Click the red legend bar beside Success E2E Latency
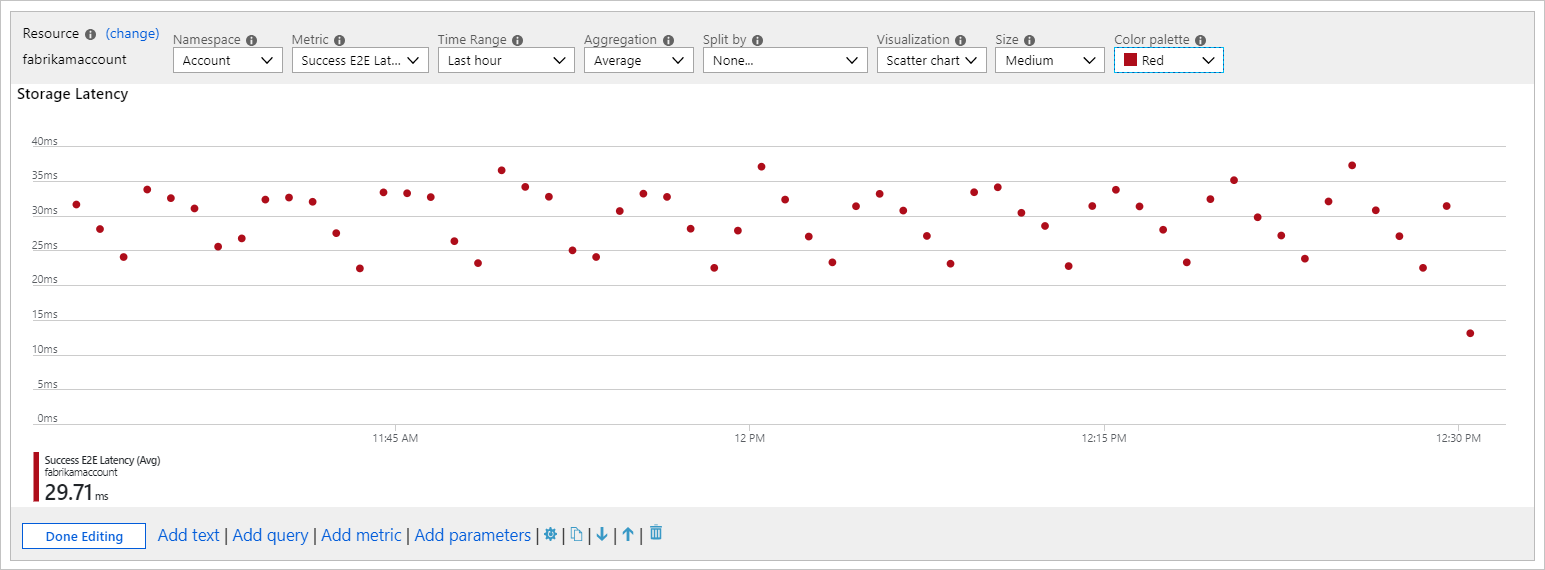 (36, 476)
